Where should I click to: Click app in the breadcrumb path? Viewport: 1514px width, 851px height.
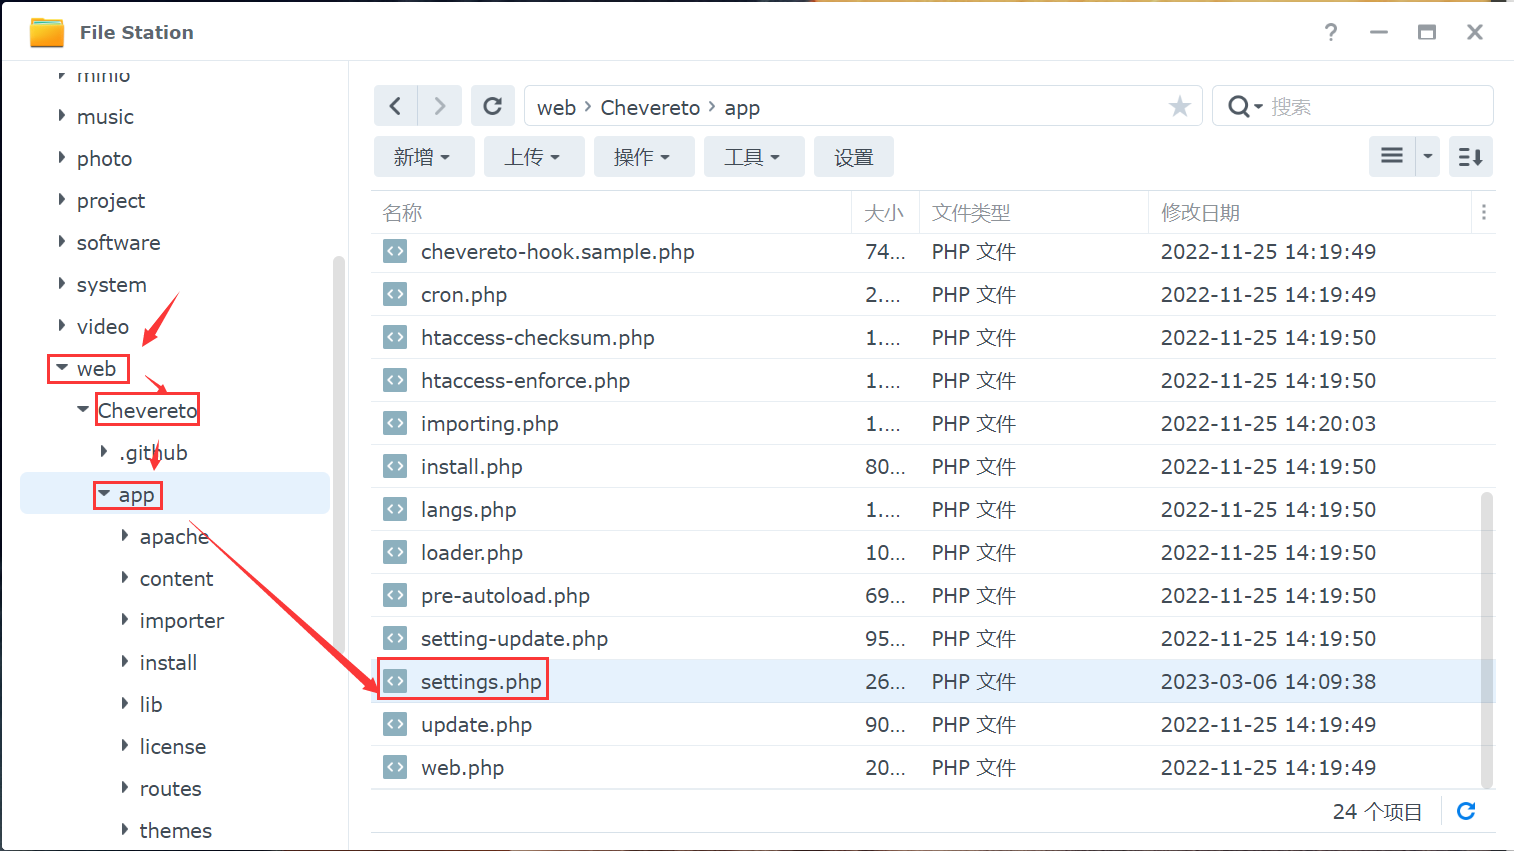tap(742, 107)
